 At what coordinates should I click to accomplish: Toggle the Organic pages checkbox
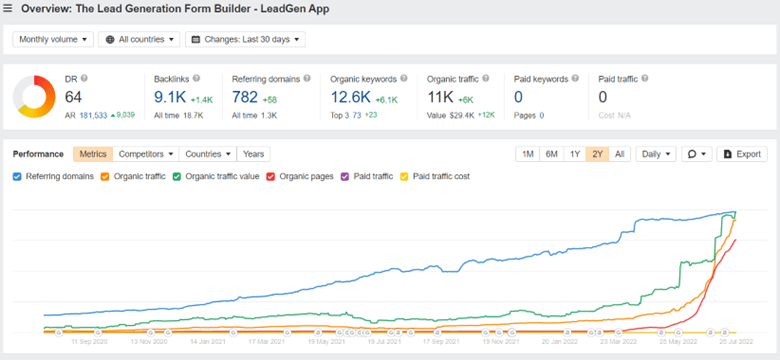point(271,176)
